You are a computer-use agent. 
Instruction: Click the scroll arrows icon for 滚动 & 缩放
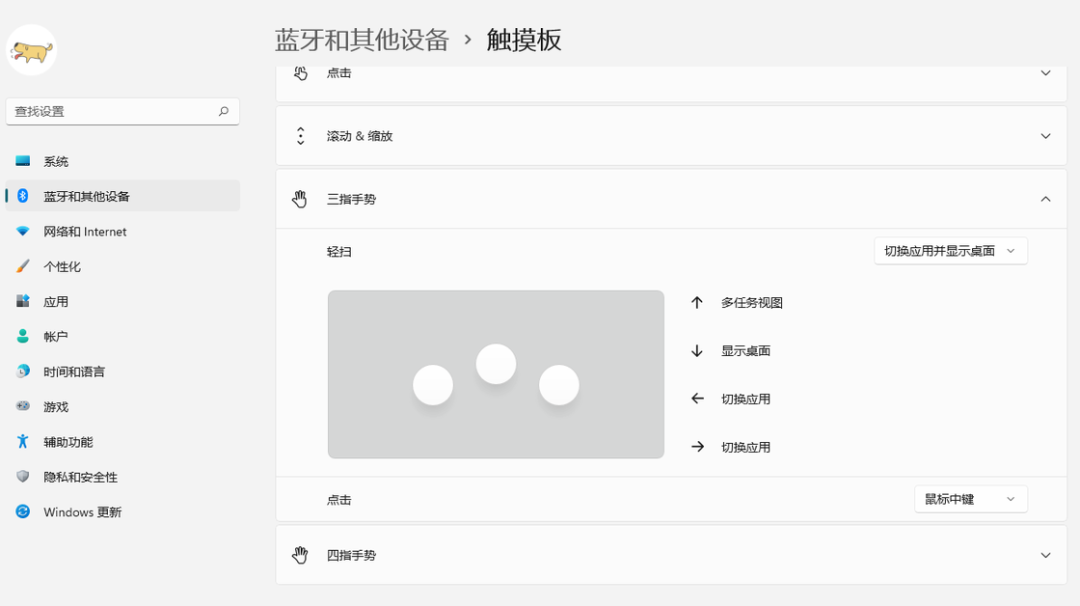300,136
